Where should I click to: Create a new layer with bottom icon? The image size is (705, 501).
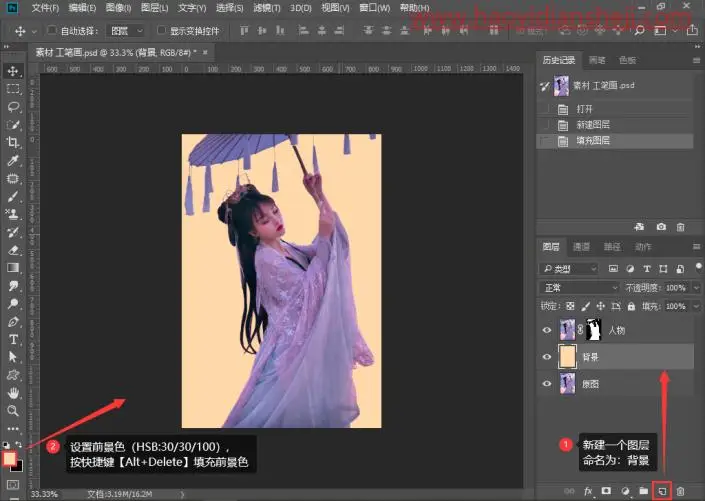coord(662,491)
